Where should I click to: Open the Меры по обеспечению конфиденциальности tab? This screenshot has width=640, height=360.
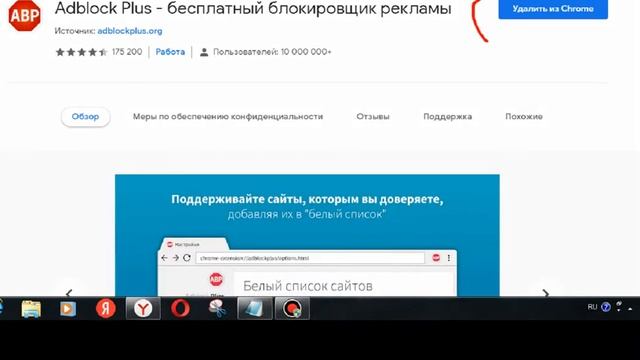click(x=228, y=117)
